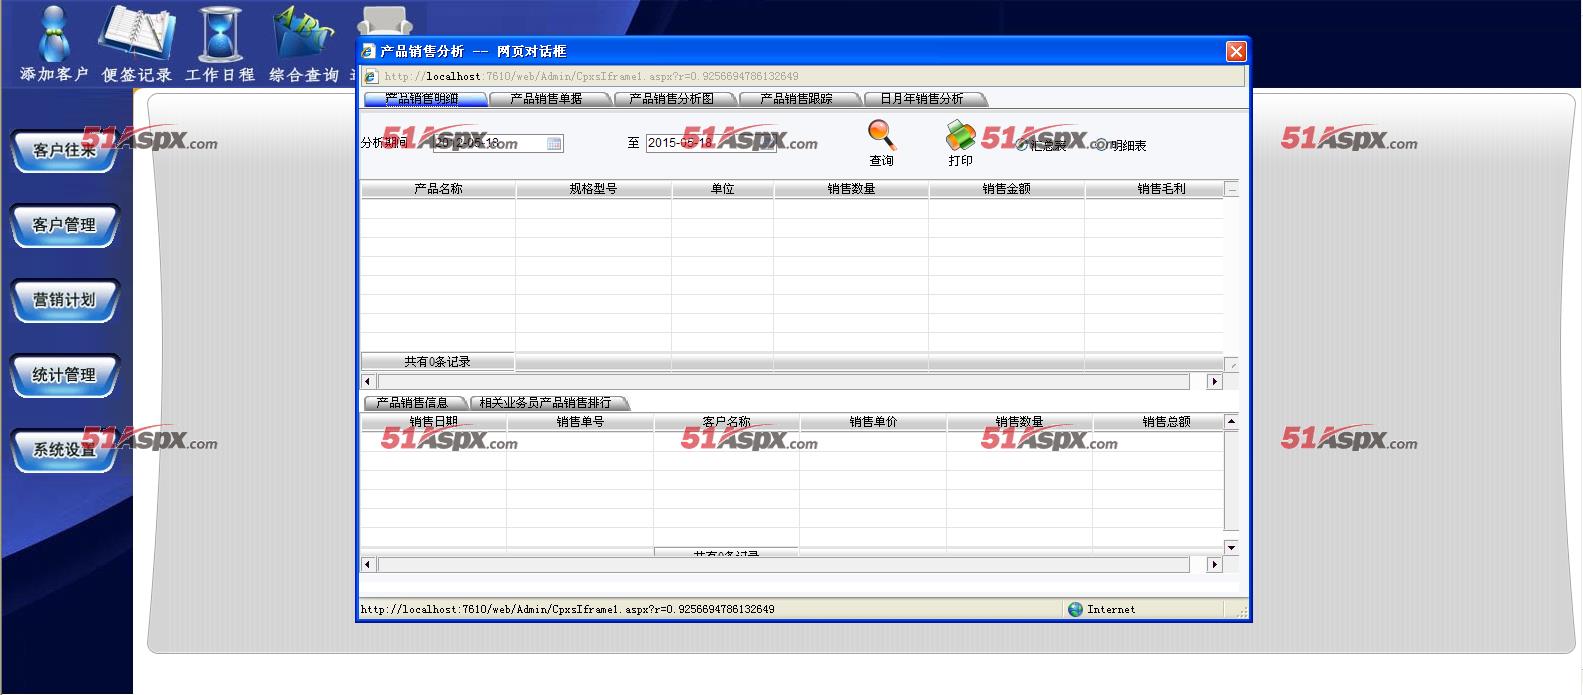Viewport: 1583px width, 695px height.
Task: Click the 销售金额 column header
Action: point(1006,189)
